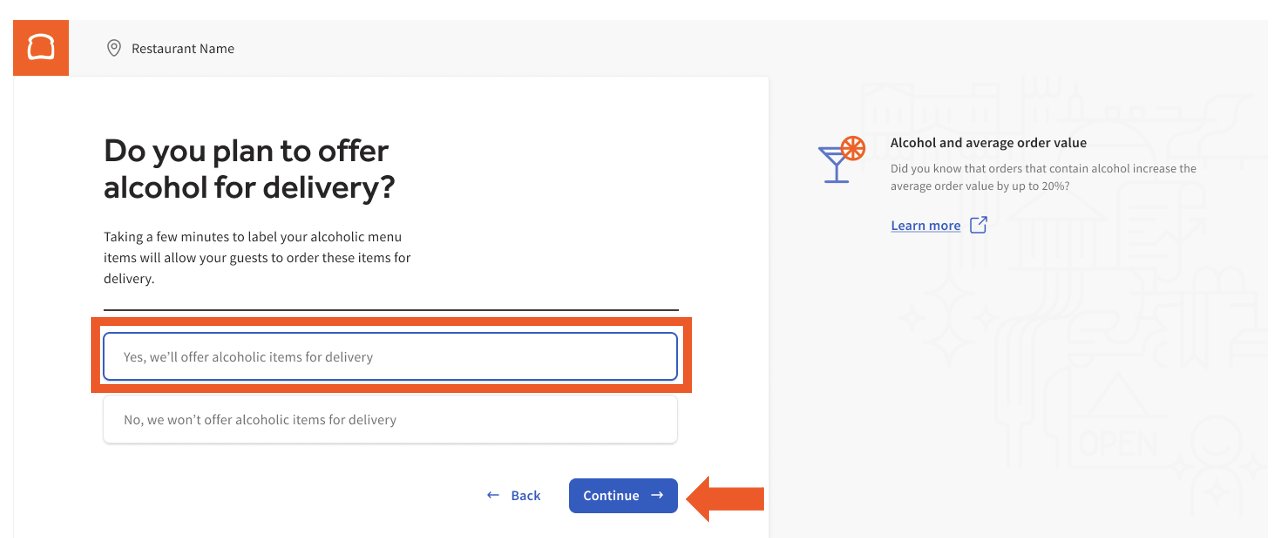Go back using the Back link

pos(525,496)
